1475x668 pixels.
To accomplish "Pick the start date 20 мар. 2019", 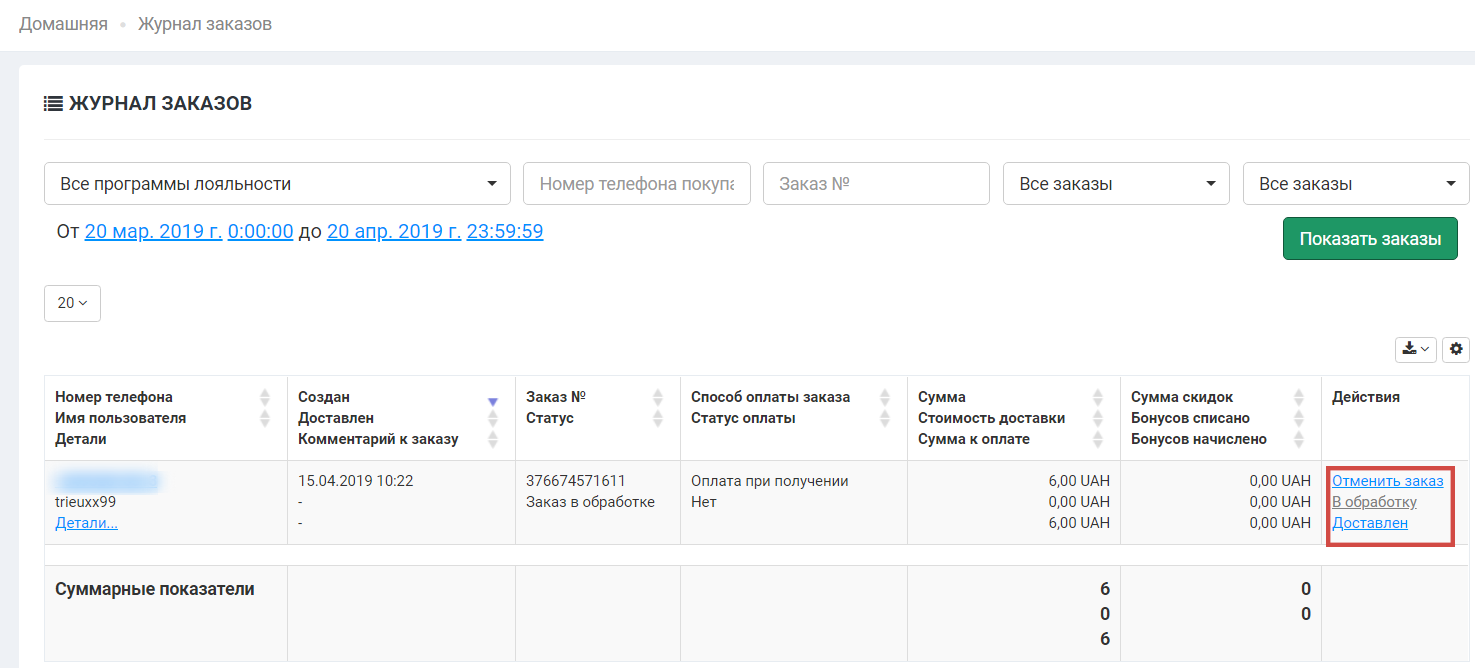I will click(153, 232).
